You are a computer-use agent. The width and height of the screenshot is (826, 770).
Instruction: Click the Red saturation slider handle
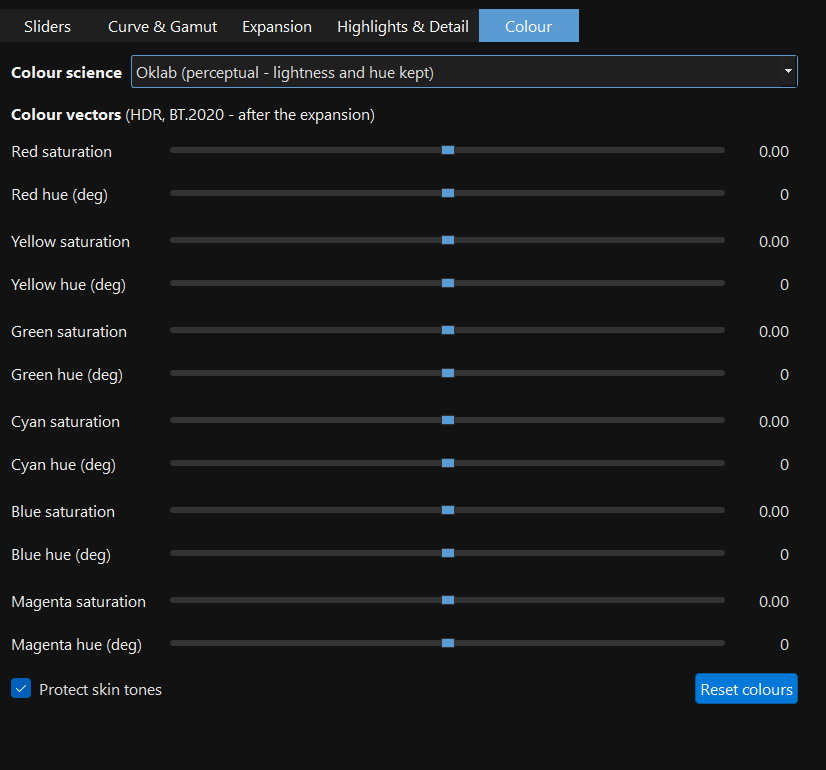pos(448,150)
